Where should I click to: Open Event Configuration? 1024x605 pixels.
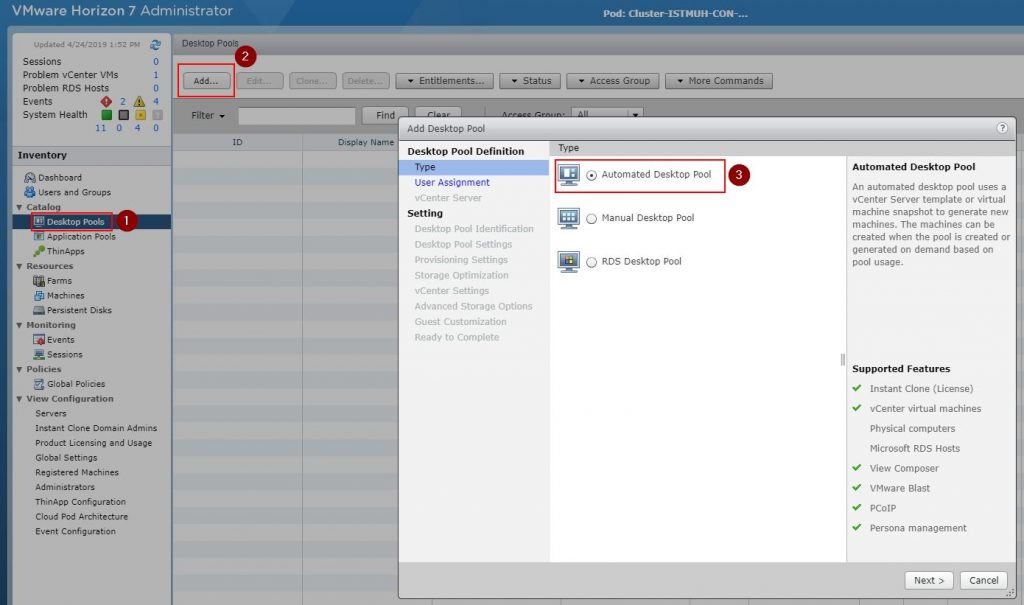(75, 532)
